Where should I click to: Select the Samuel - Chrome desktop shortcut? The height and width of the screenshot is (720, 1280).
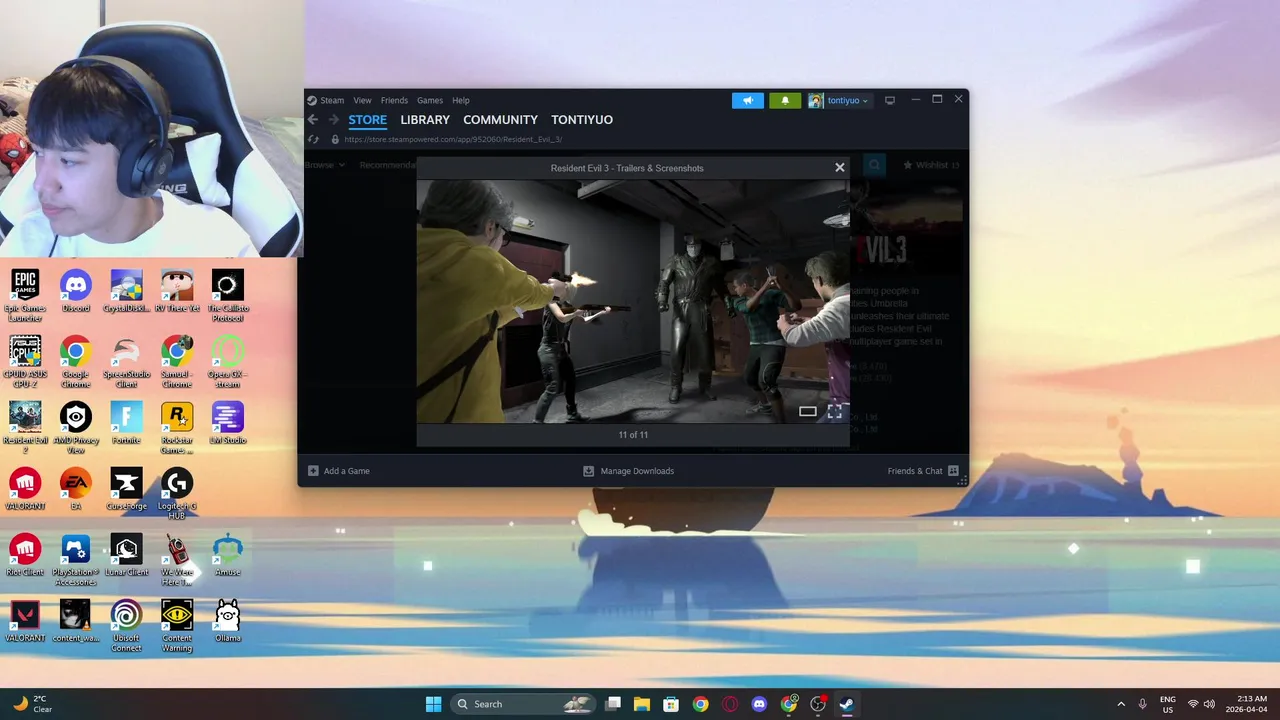click(177, 361)
